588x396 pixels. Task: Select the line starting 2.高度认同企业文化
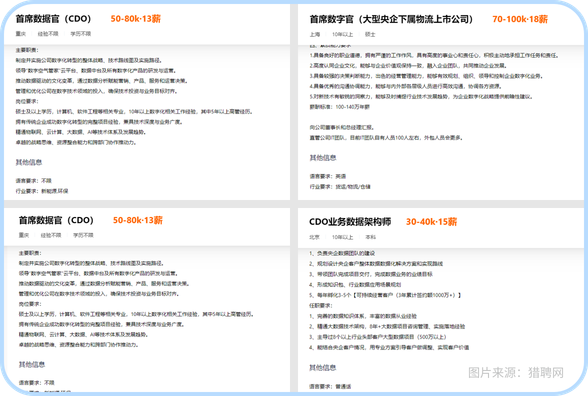[408, 66]
